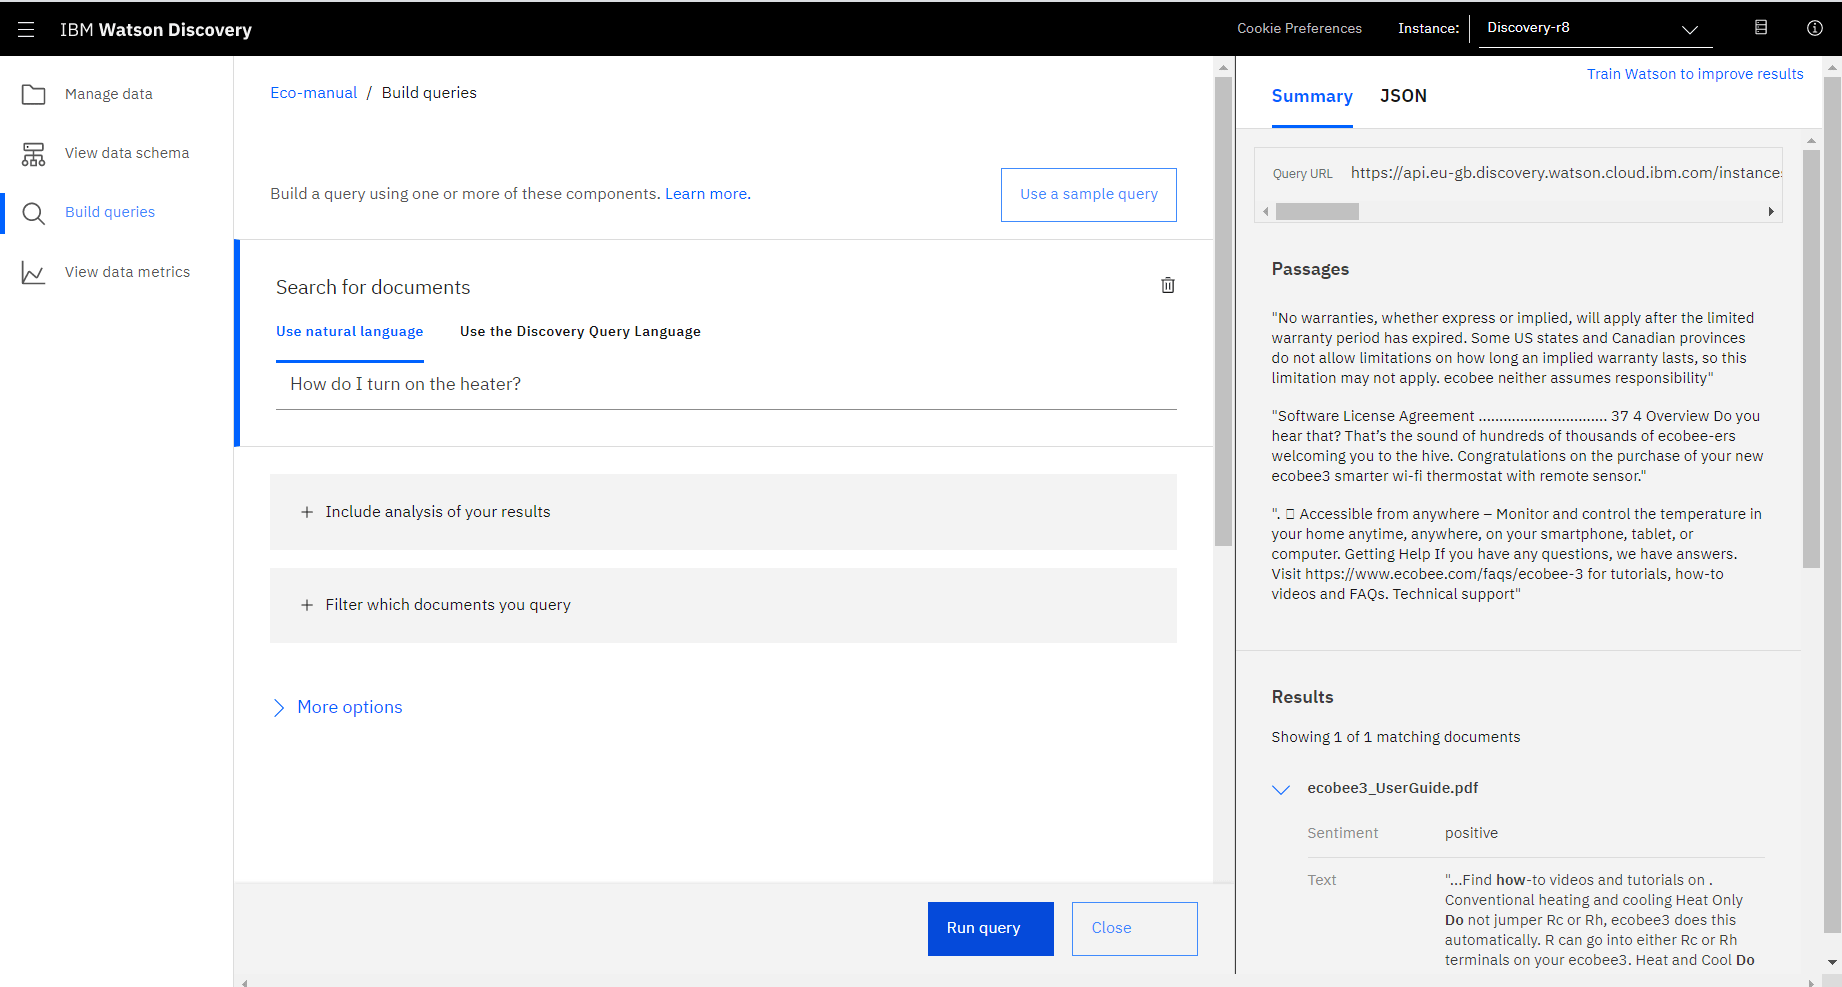This screenshot has width=1842, height=987.
Task: Click the Build queries magnifier icon
Action: (34, 213)
